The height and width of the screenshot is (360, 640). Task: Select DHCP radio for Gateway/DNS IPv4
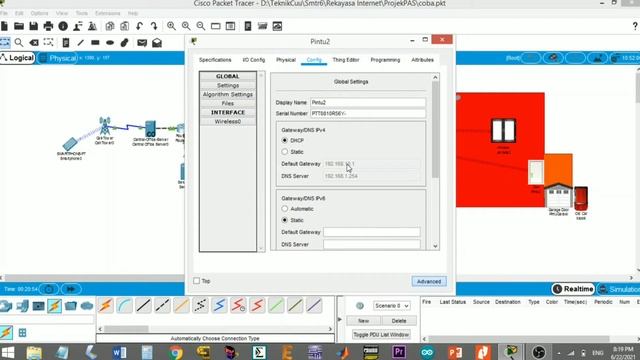(x=285, y=140)
